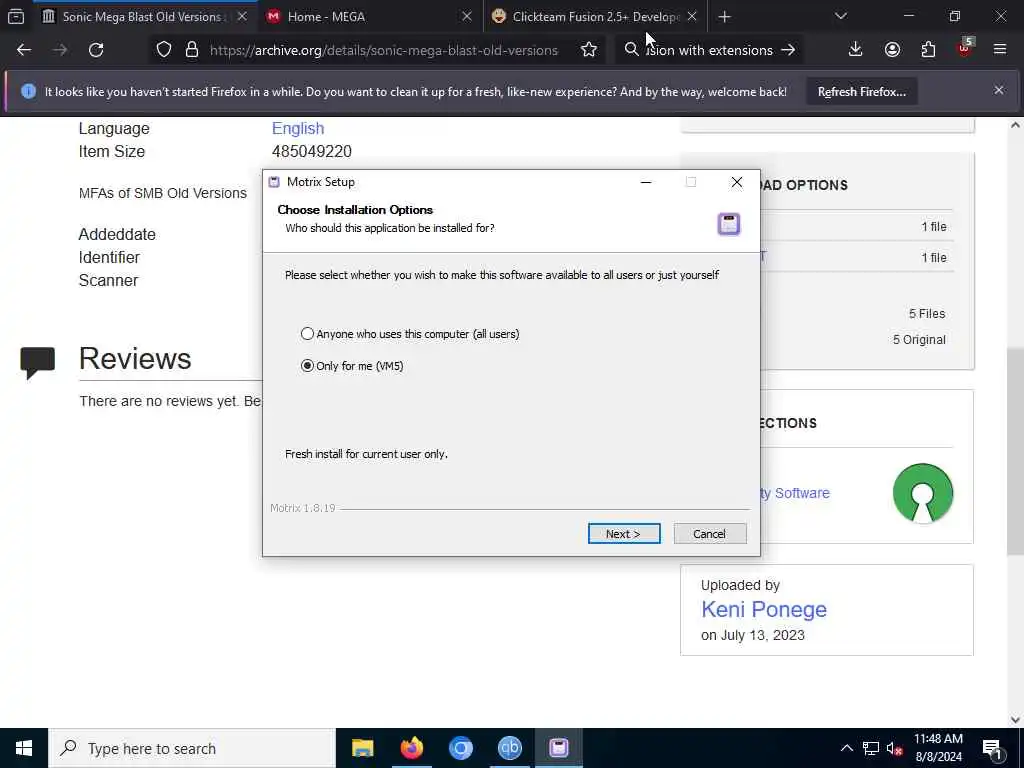Open Windows Start menu
This screenshot has height=768, width=1024.
(x=24, y=748)
